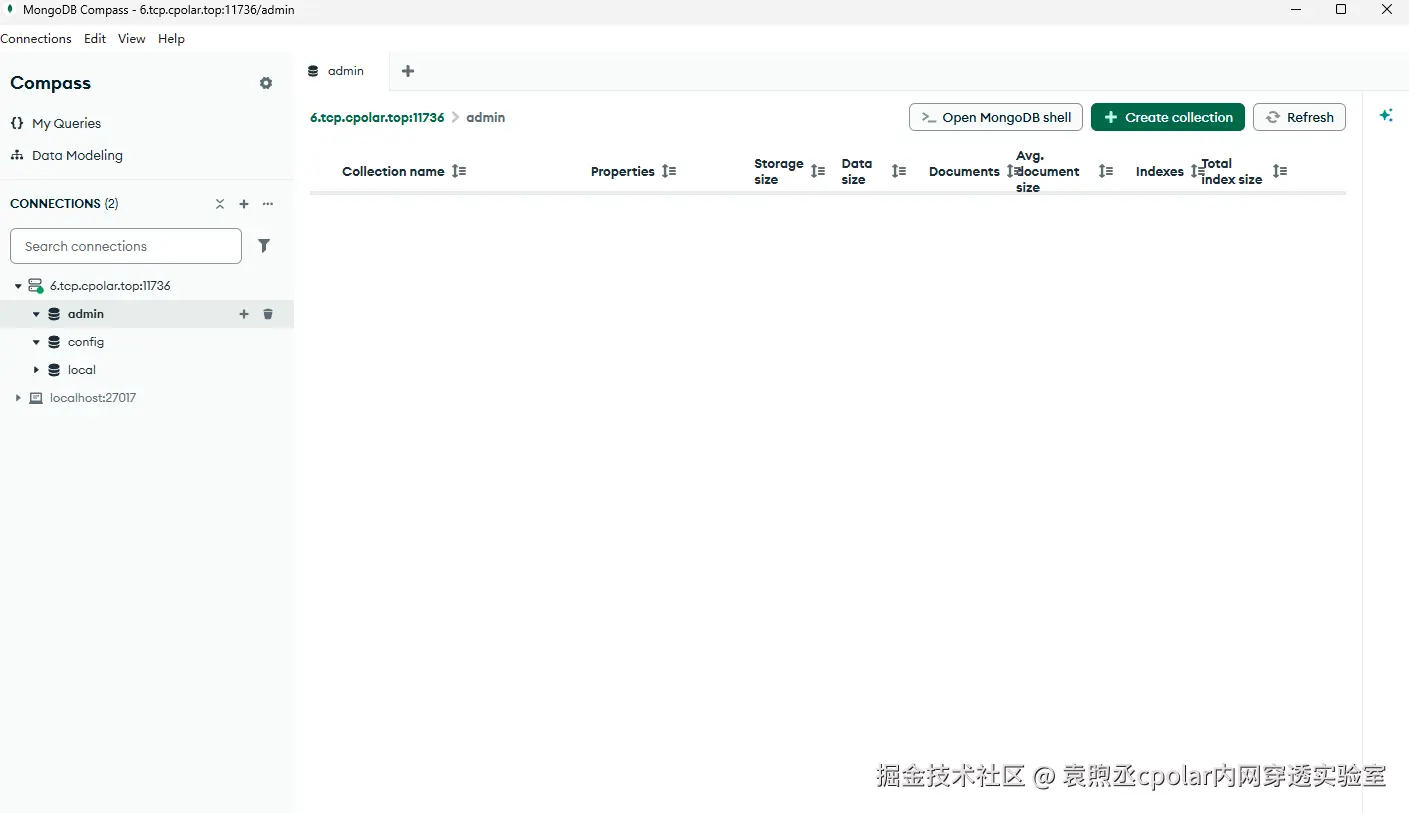Sort by Data size column
Image resolution: width=1409 pixels, height=813 pixels.
click(899, 171)
